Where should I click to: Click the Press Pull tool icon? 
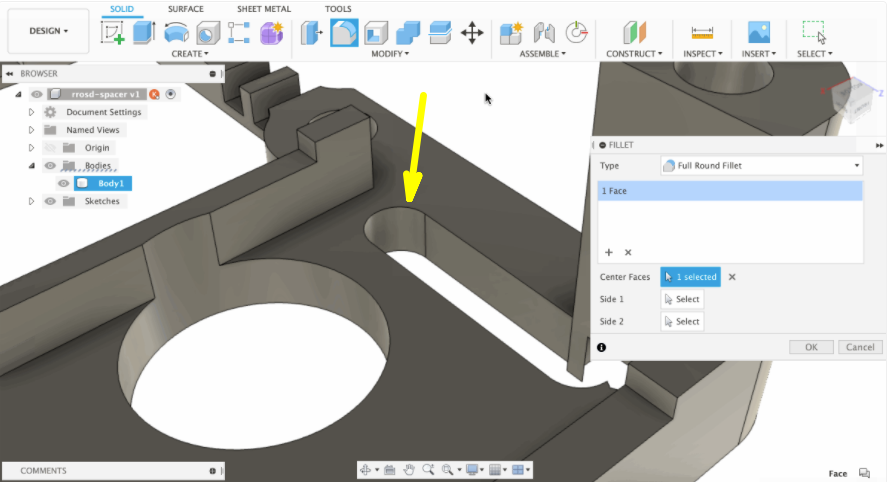(x=312, y=33)
